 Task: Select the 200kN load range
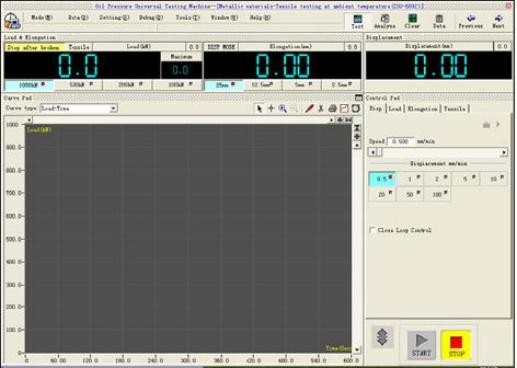point(127,85)
